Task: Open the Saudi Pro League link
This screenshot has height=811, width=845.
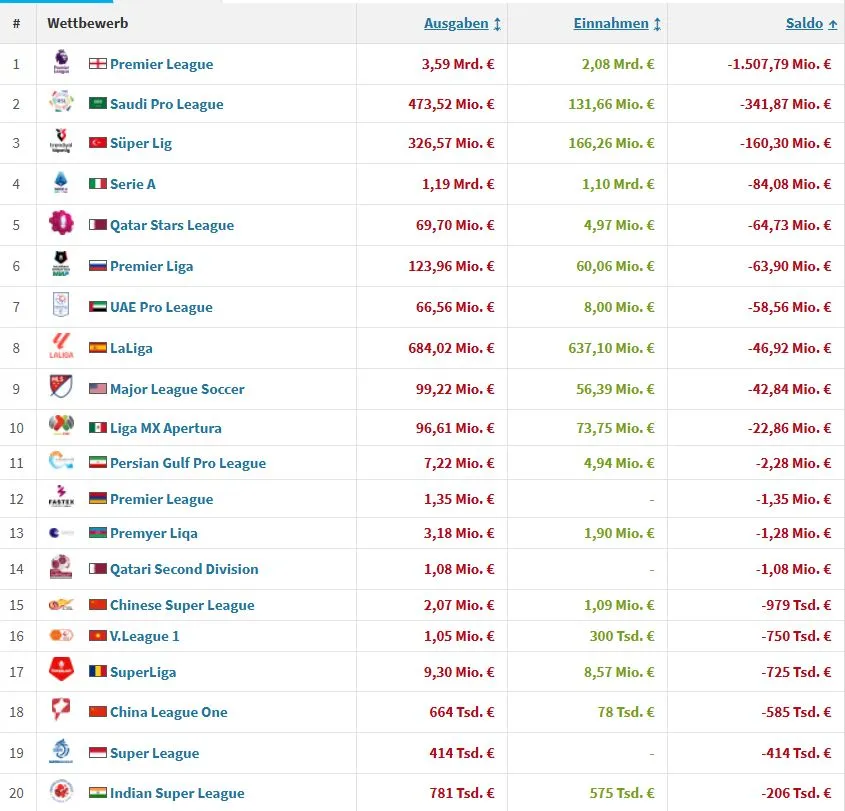Action: [167, 104]
